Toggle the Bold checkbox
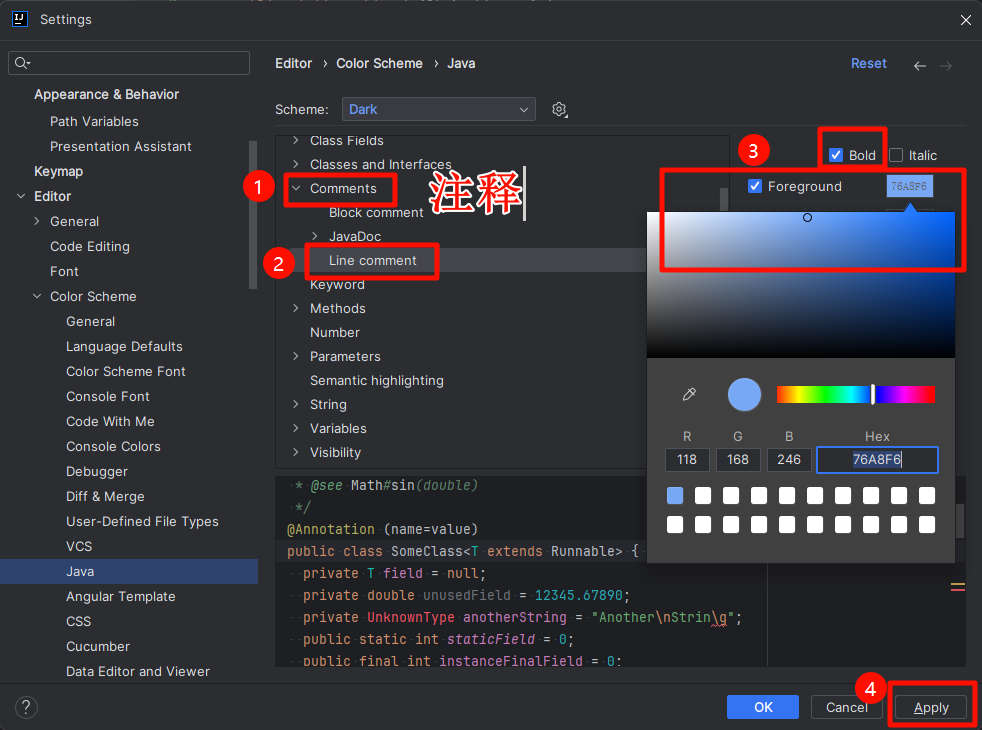The height and width of the screenshot is (730, 982). tap(835, 155)
